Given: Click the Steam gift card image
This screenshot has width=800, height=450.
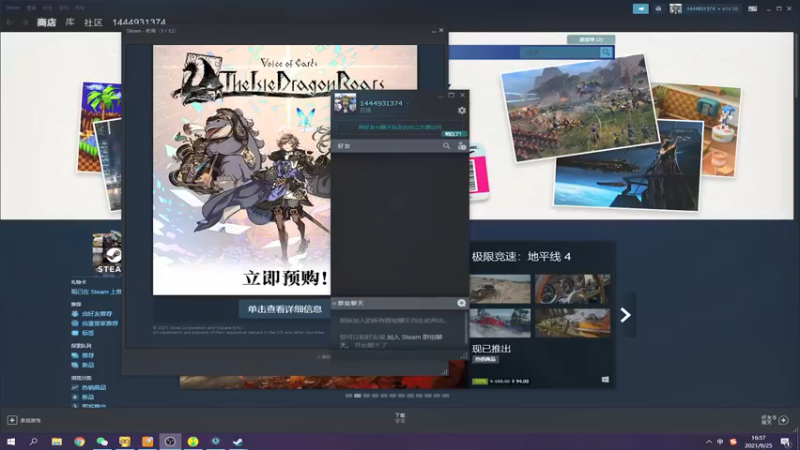Looking at the screenshot, I should tap(107, 253).
